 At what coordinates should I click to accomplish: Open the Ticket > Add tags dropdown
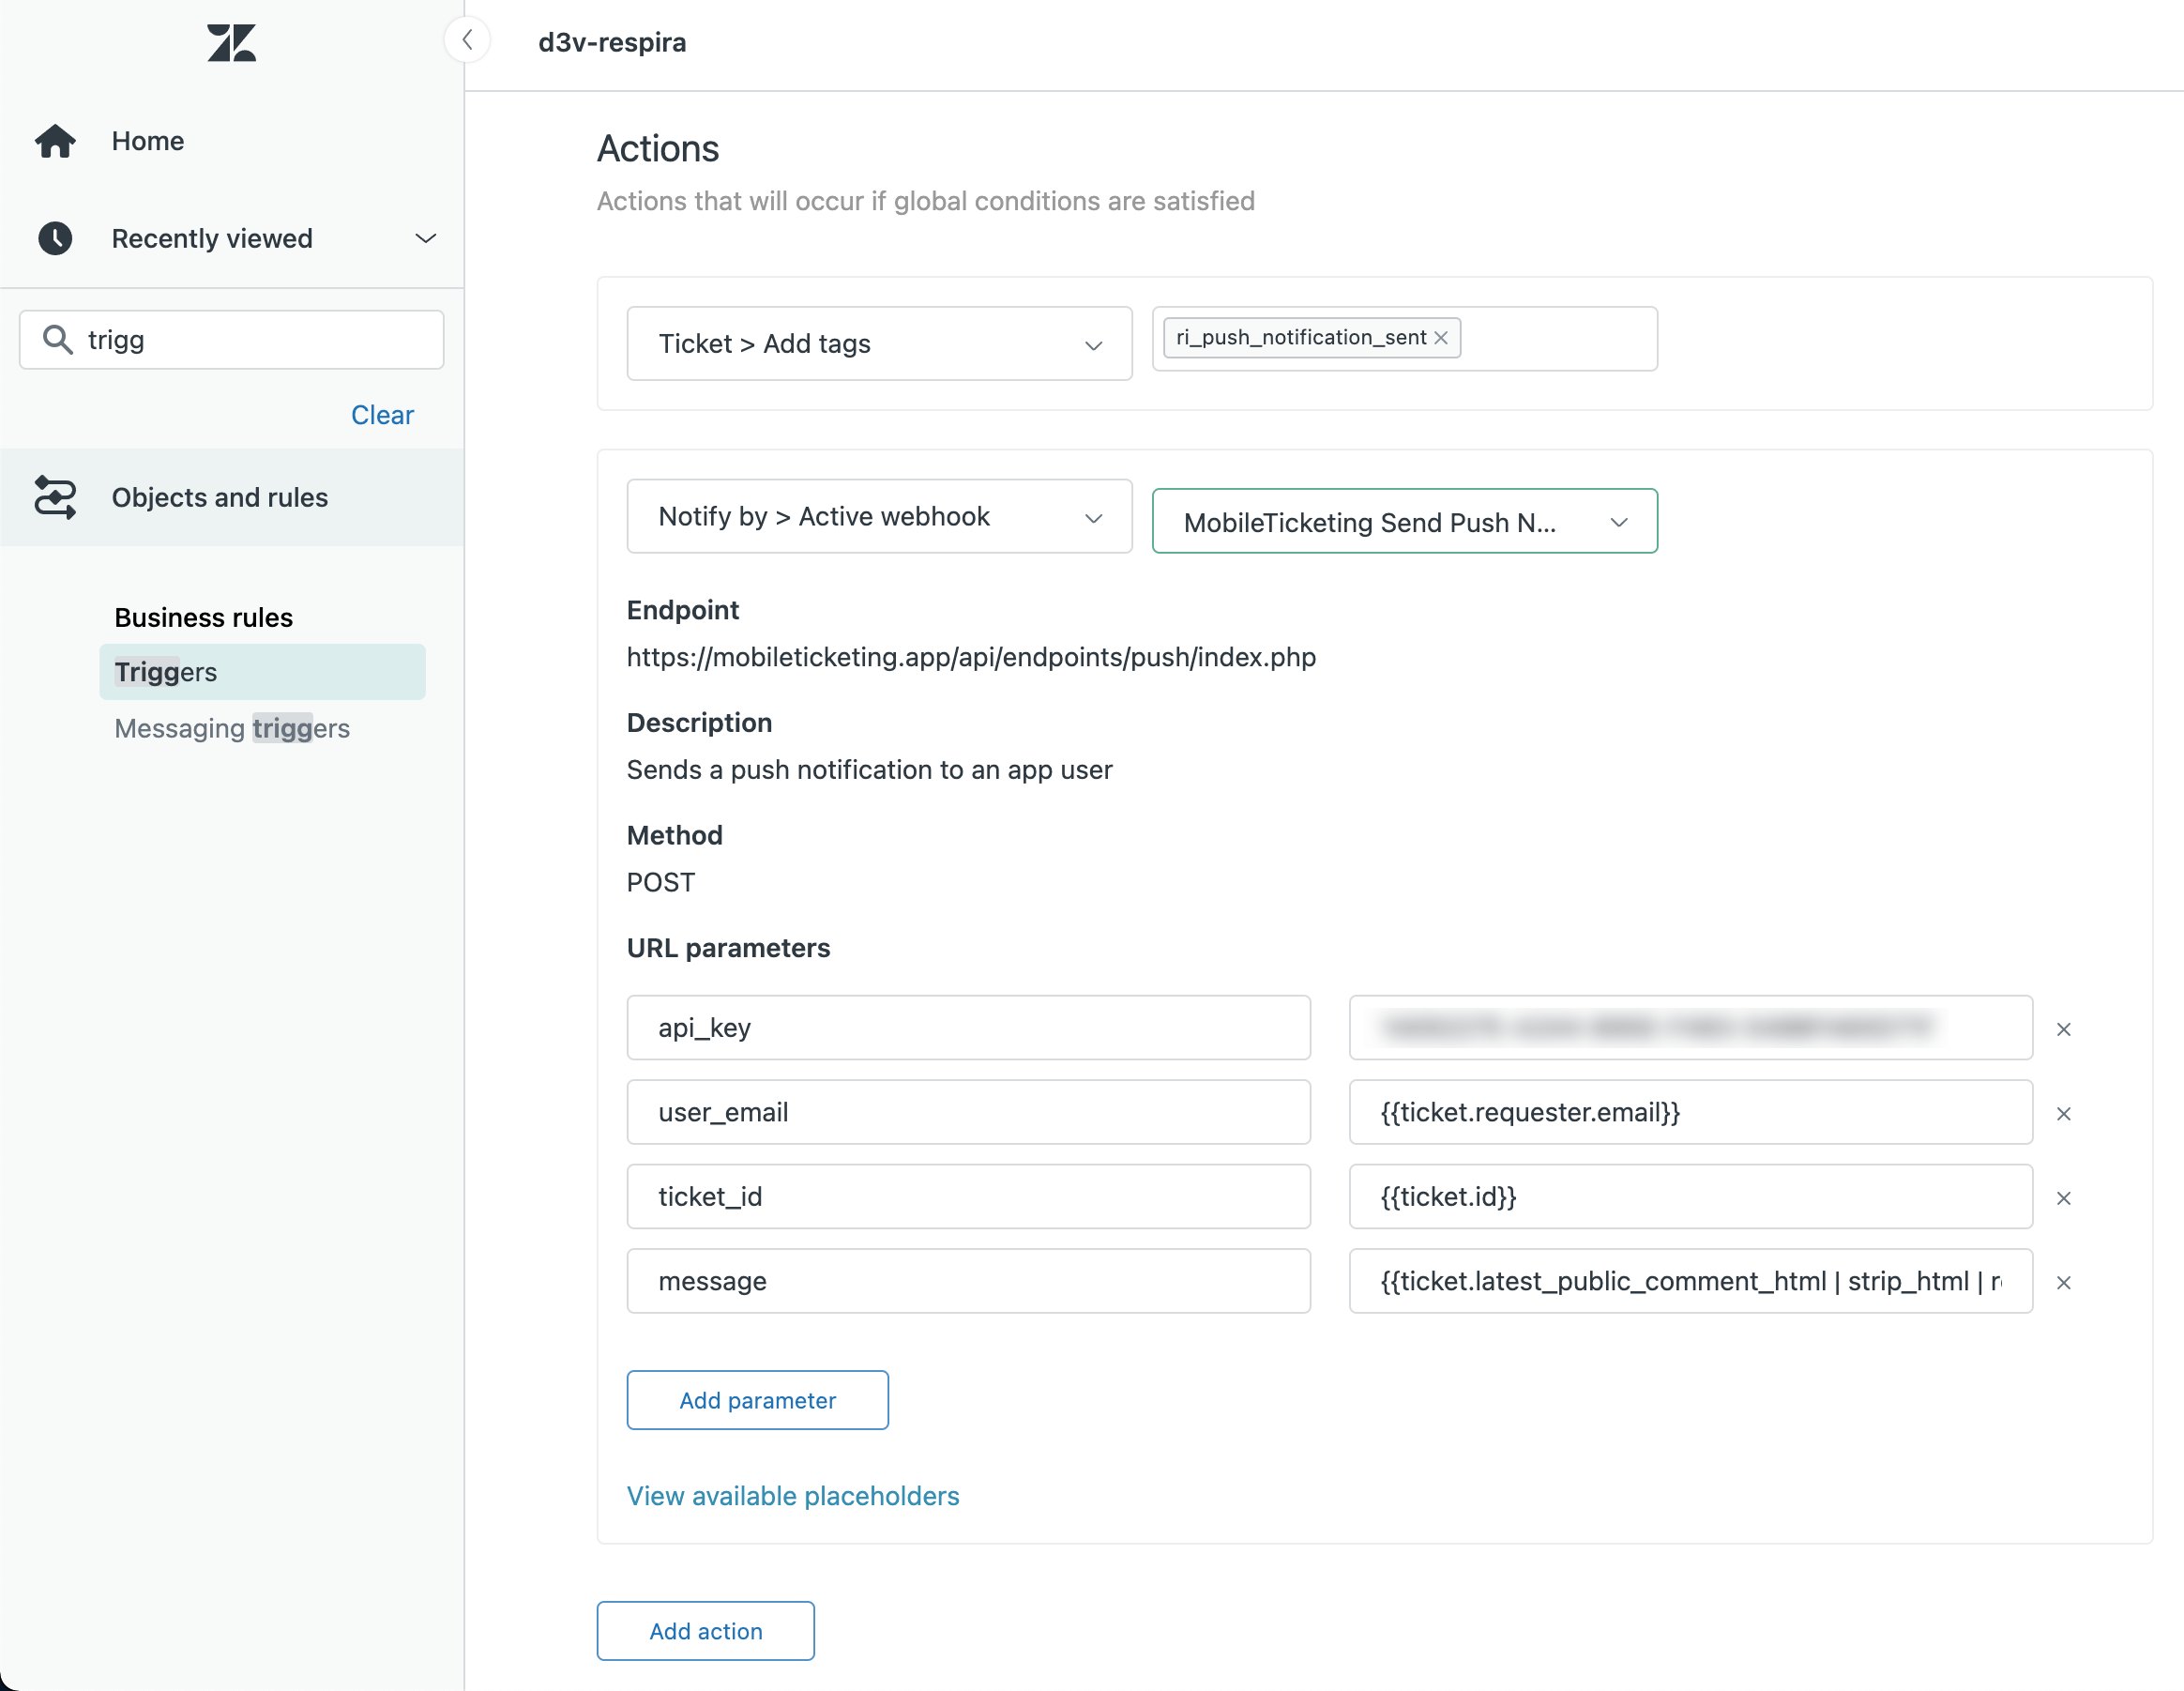coord(878,343)
